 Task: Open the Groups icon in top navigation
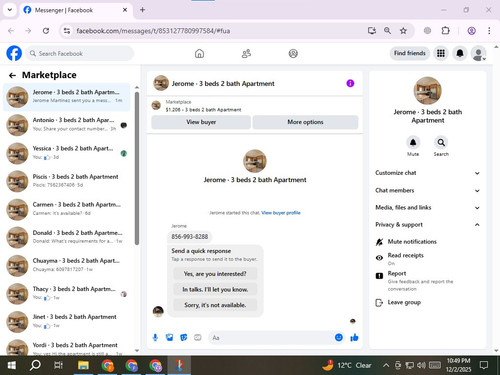pos(293,53)
